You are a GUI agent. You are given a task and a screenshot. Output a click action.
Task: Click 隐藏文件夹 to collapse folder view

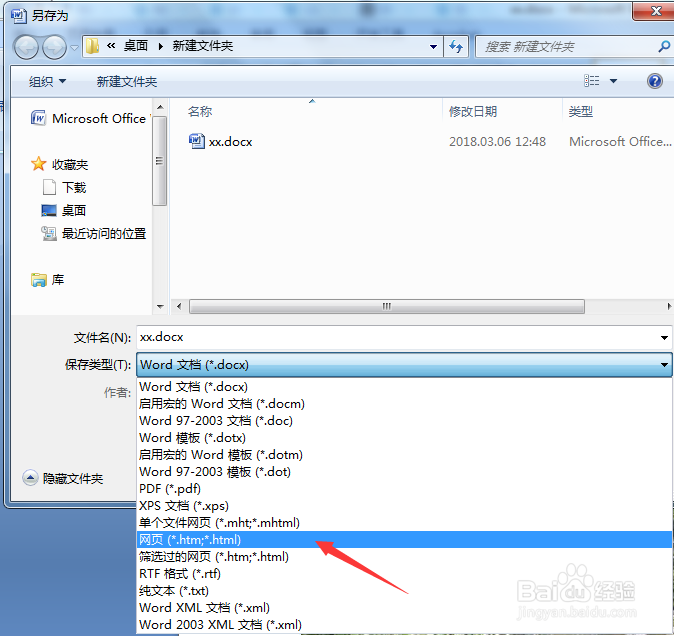point(63,478)
